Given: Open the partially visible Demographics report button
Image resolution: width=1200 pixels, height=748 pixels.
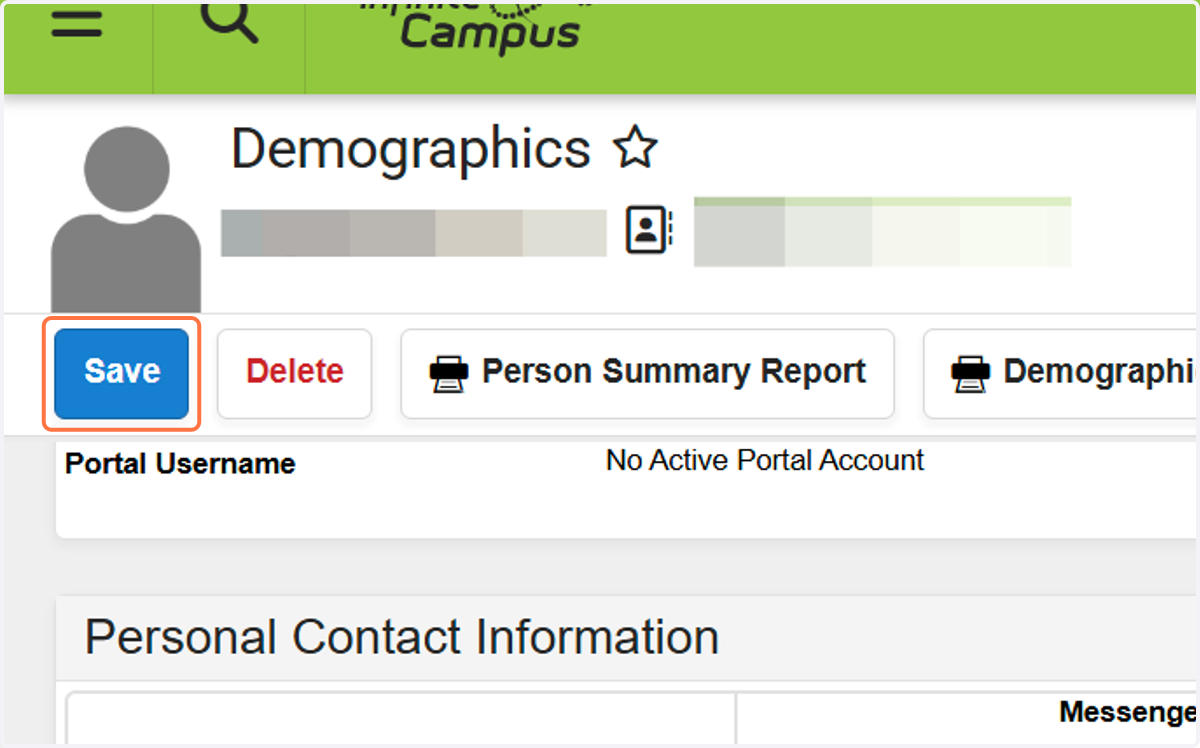Looking at the screenshot, I should click(x=1061, y=373).
